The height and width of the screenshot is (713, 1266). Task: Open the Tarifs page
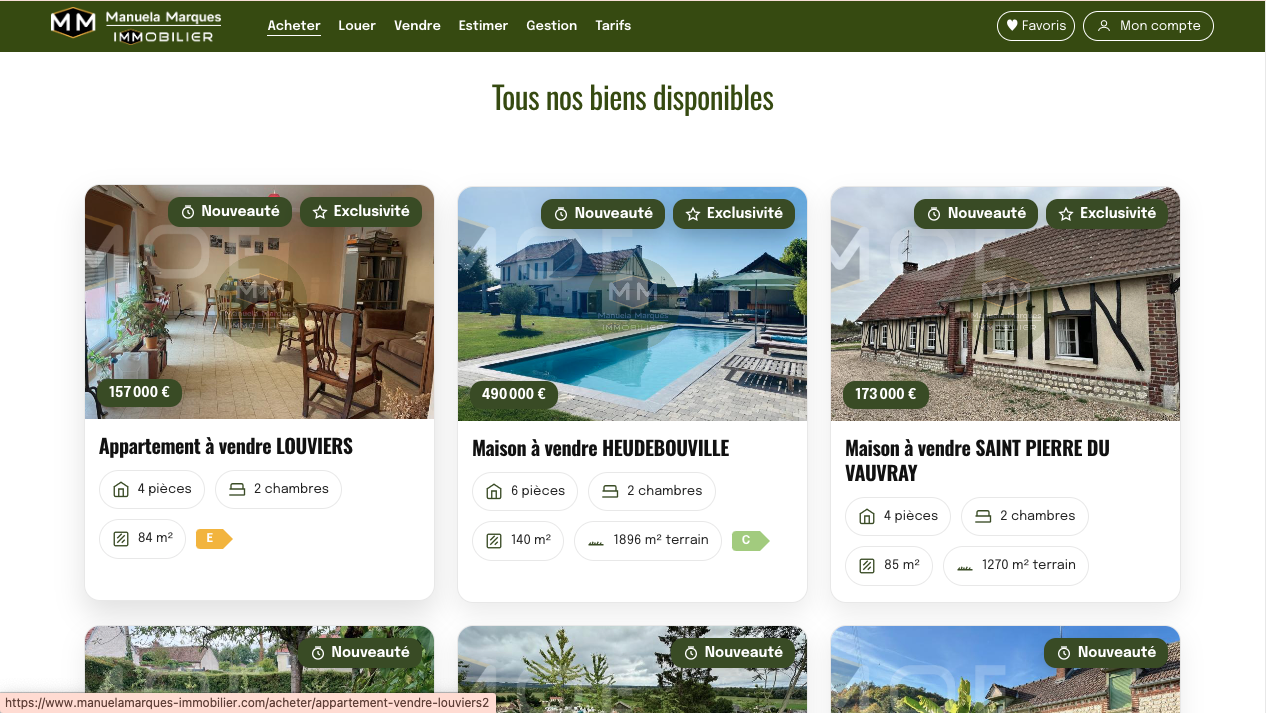(613, 26)
